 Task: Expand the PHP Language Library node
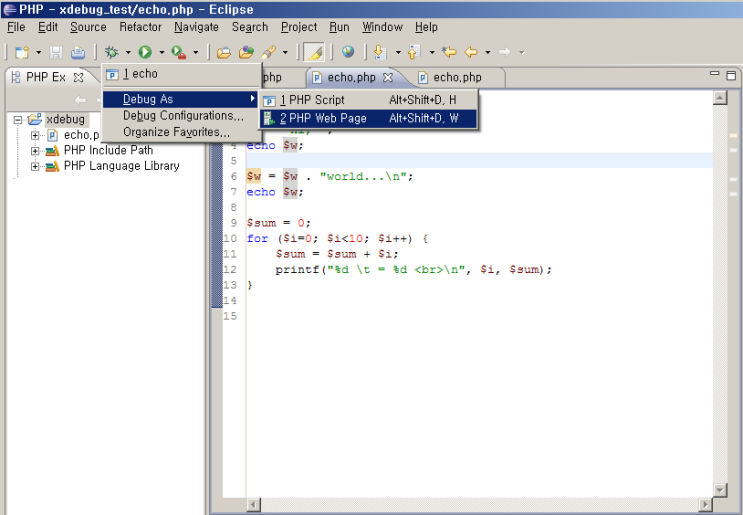pos(35,166)
